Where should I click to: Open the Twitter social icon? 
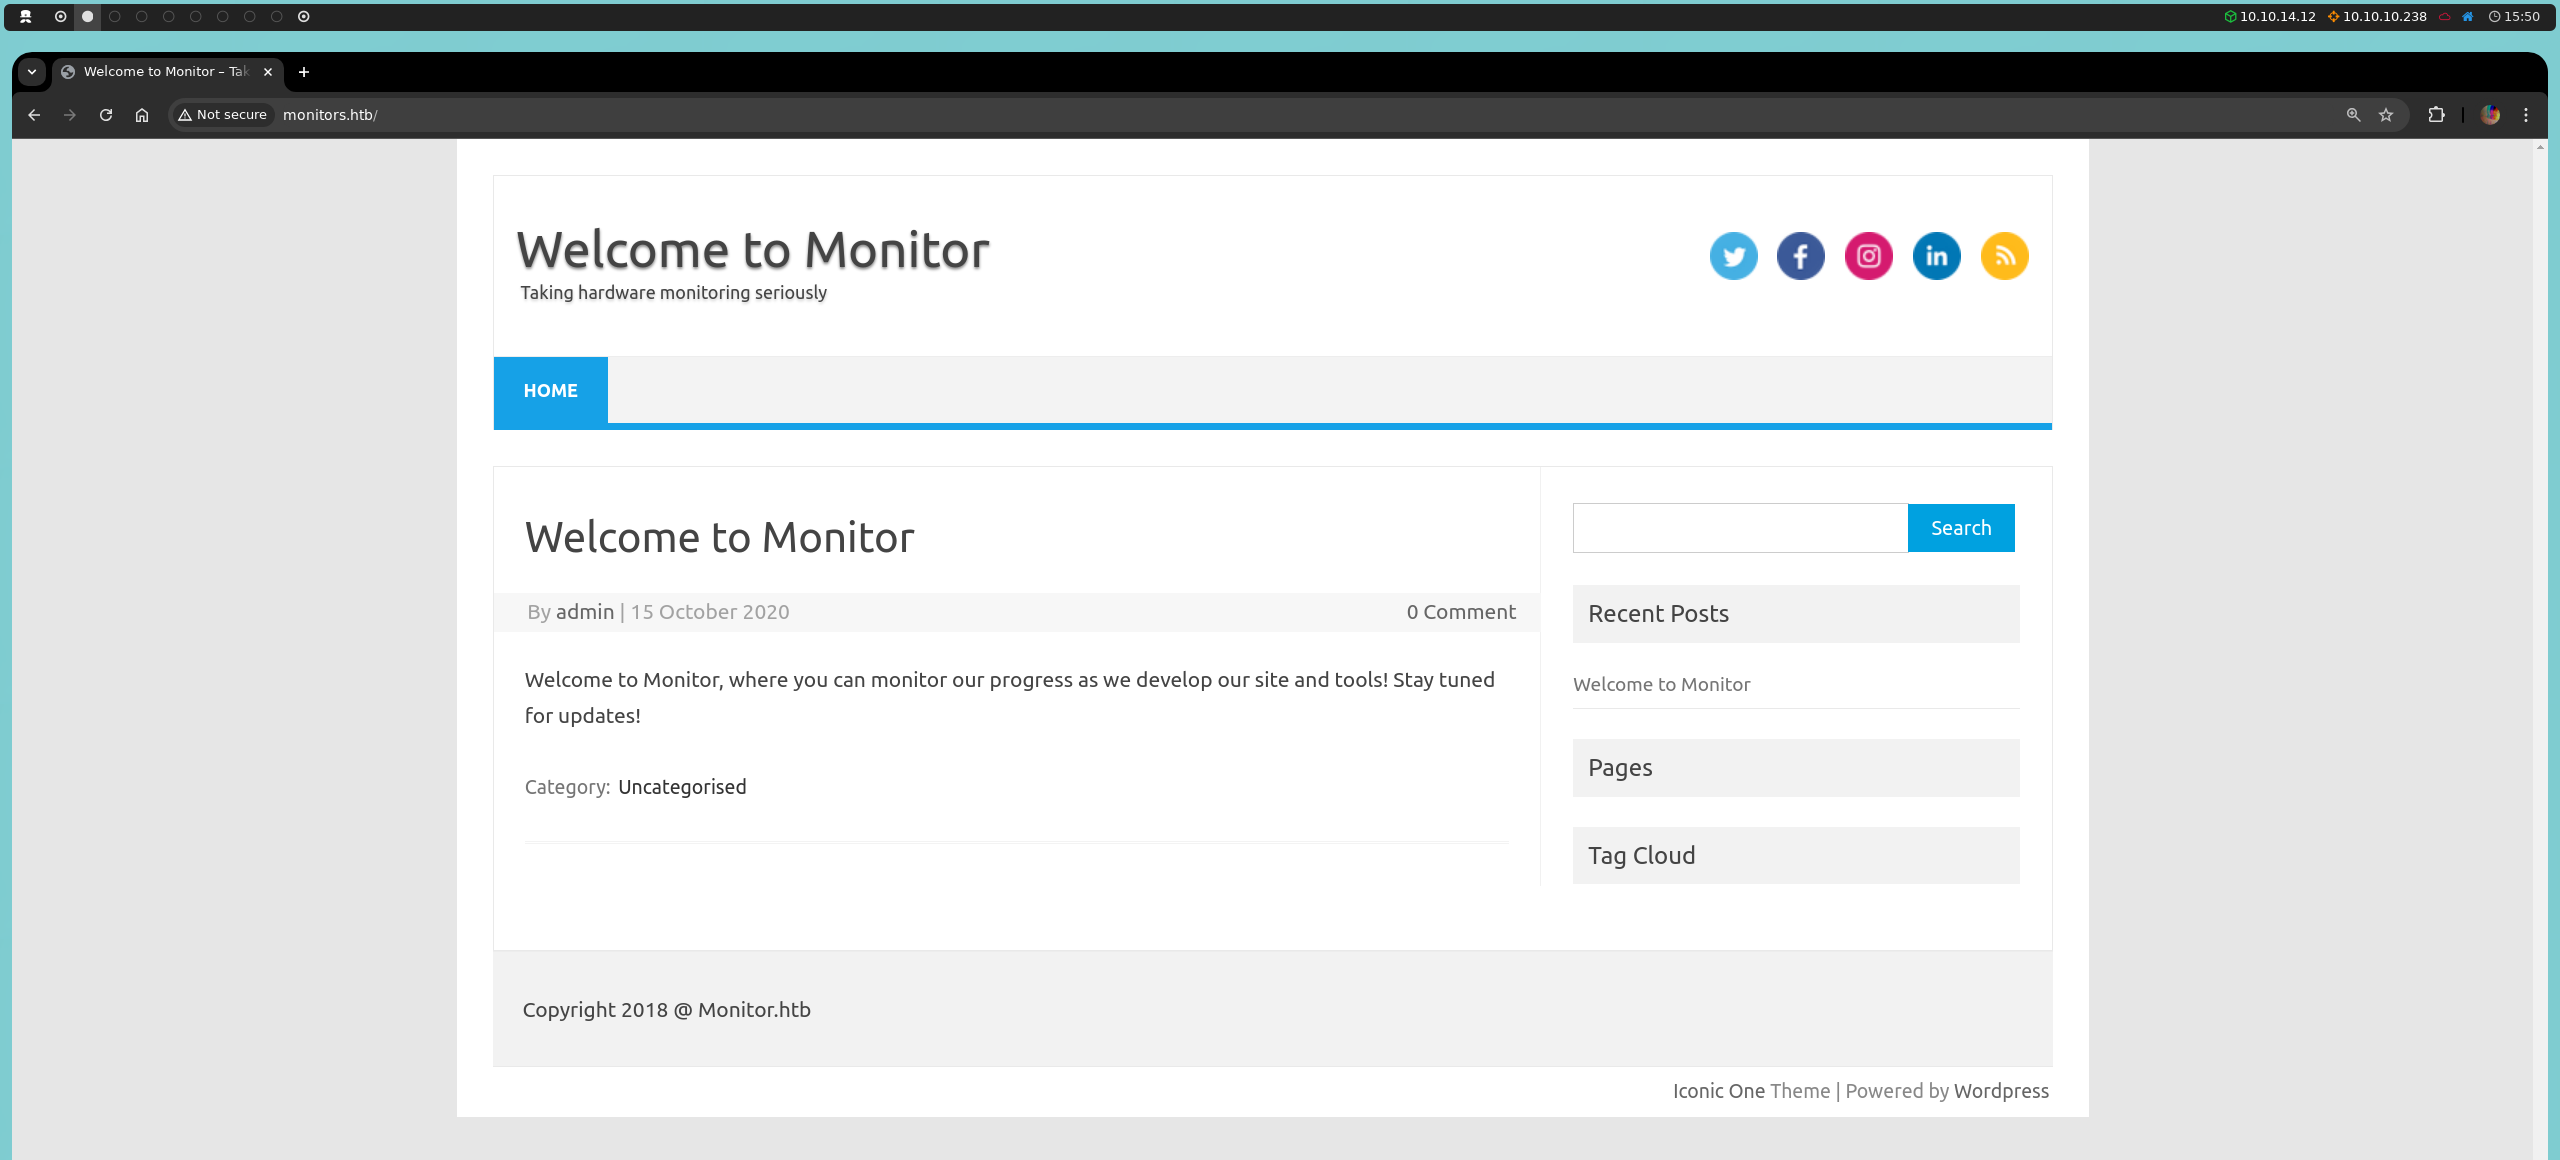point(1733,256)
